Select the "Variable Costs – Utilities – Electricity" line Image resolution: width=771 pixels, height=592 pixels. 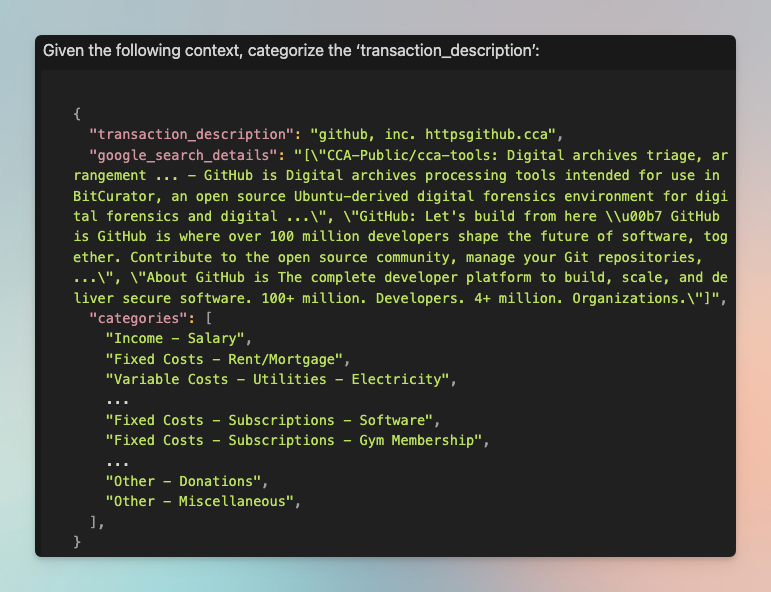(x=281, y=379)
